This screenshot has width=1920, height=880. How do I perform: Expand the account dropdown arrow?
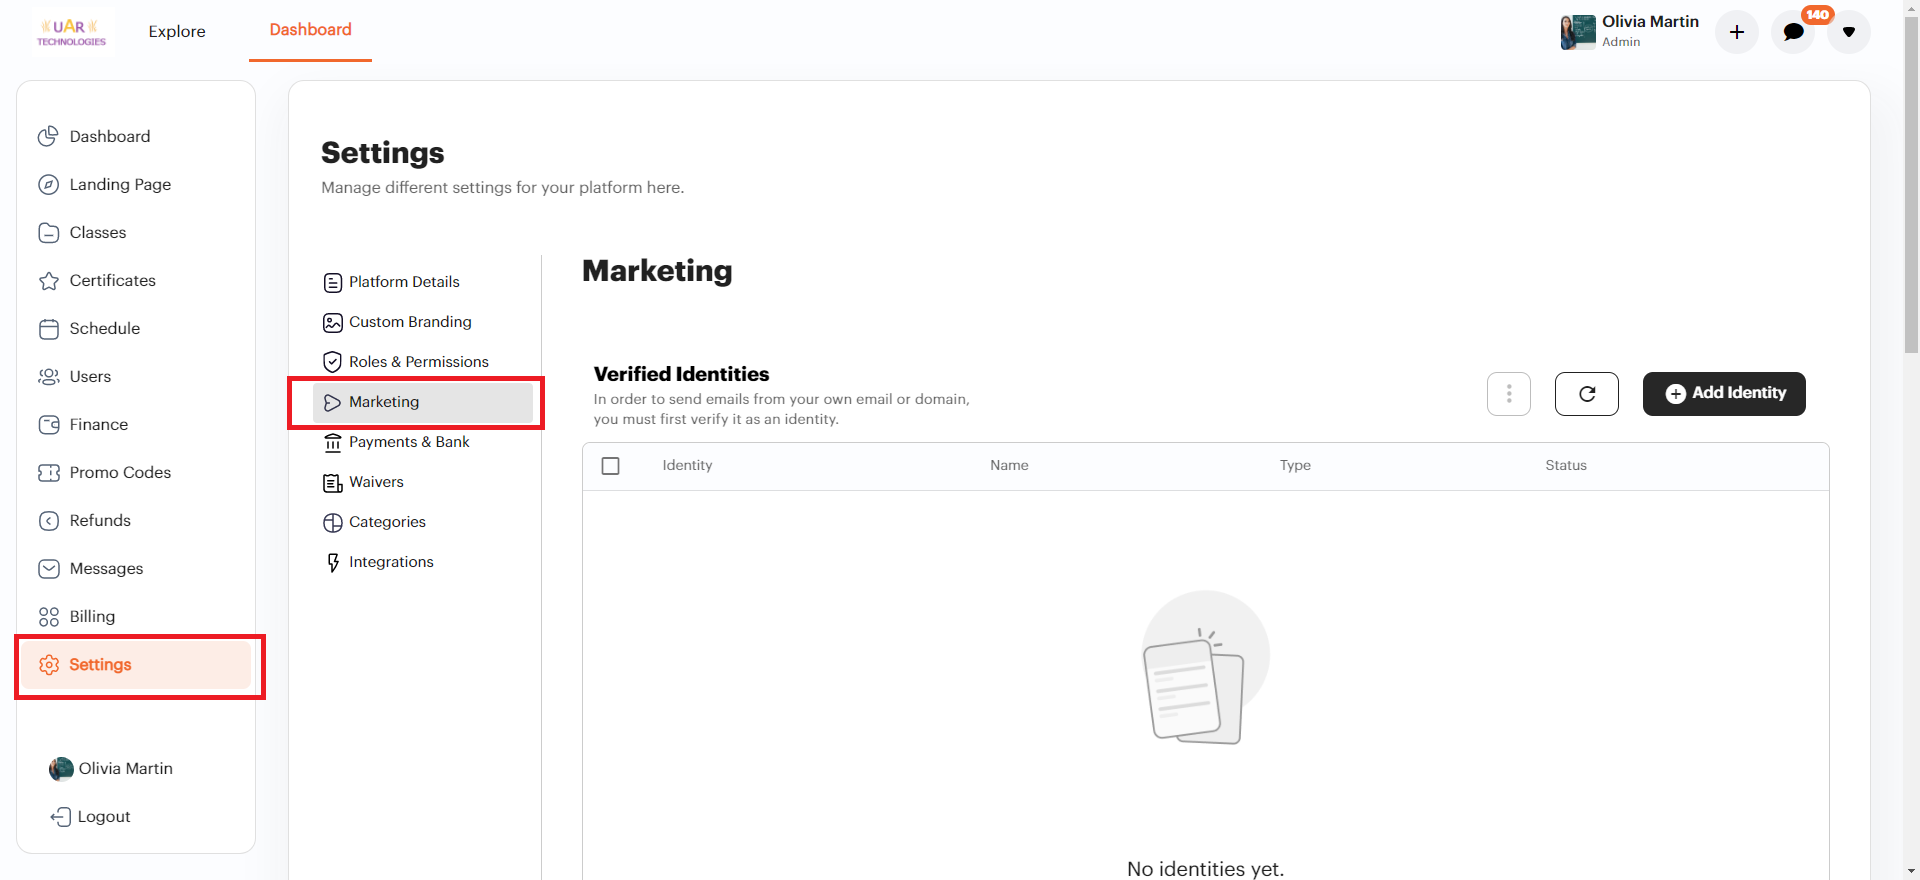[x=1849, y=32]
